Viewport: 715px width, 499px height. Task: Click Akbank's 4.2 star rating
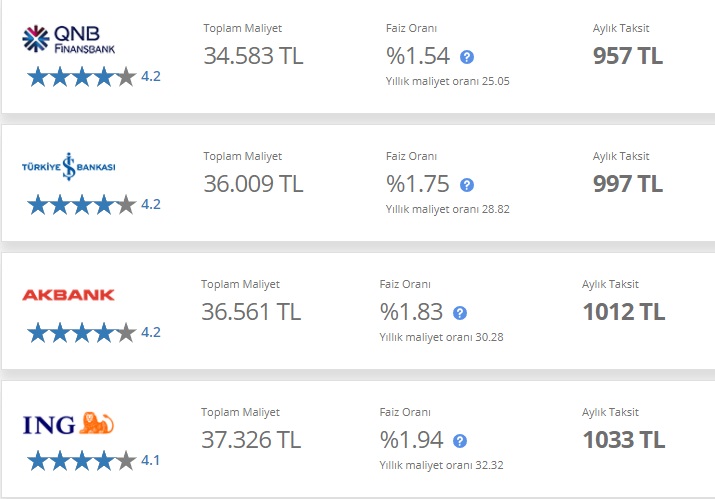pos(93,333)
